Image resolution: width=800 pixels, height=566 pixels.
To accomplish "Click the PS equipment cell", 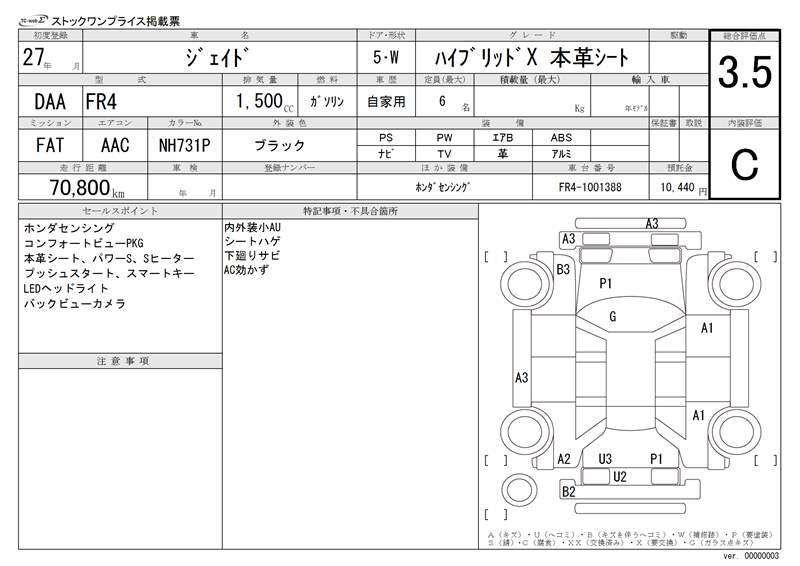I will pyautogui.click(x=386, y=138).
